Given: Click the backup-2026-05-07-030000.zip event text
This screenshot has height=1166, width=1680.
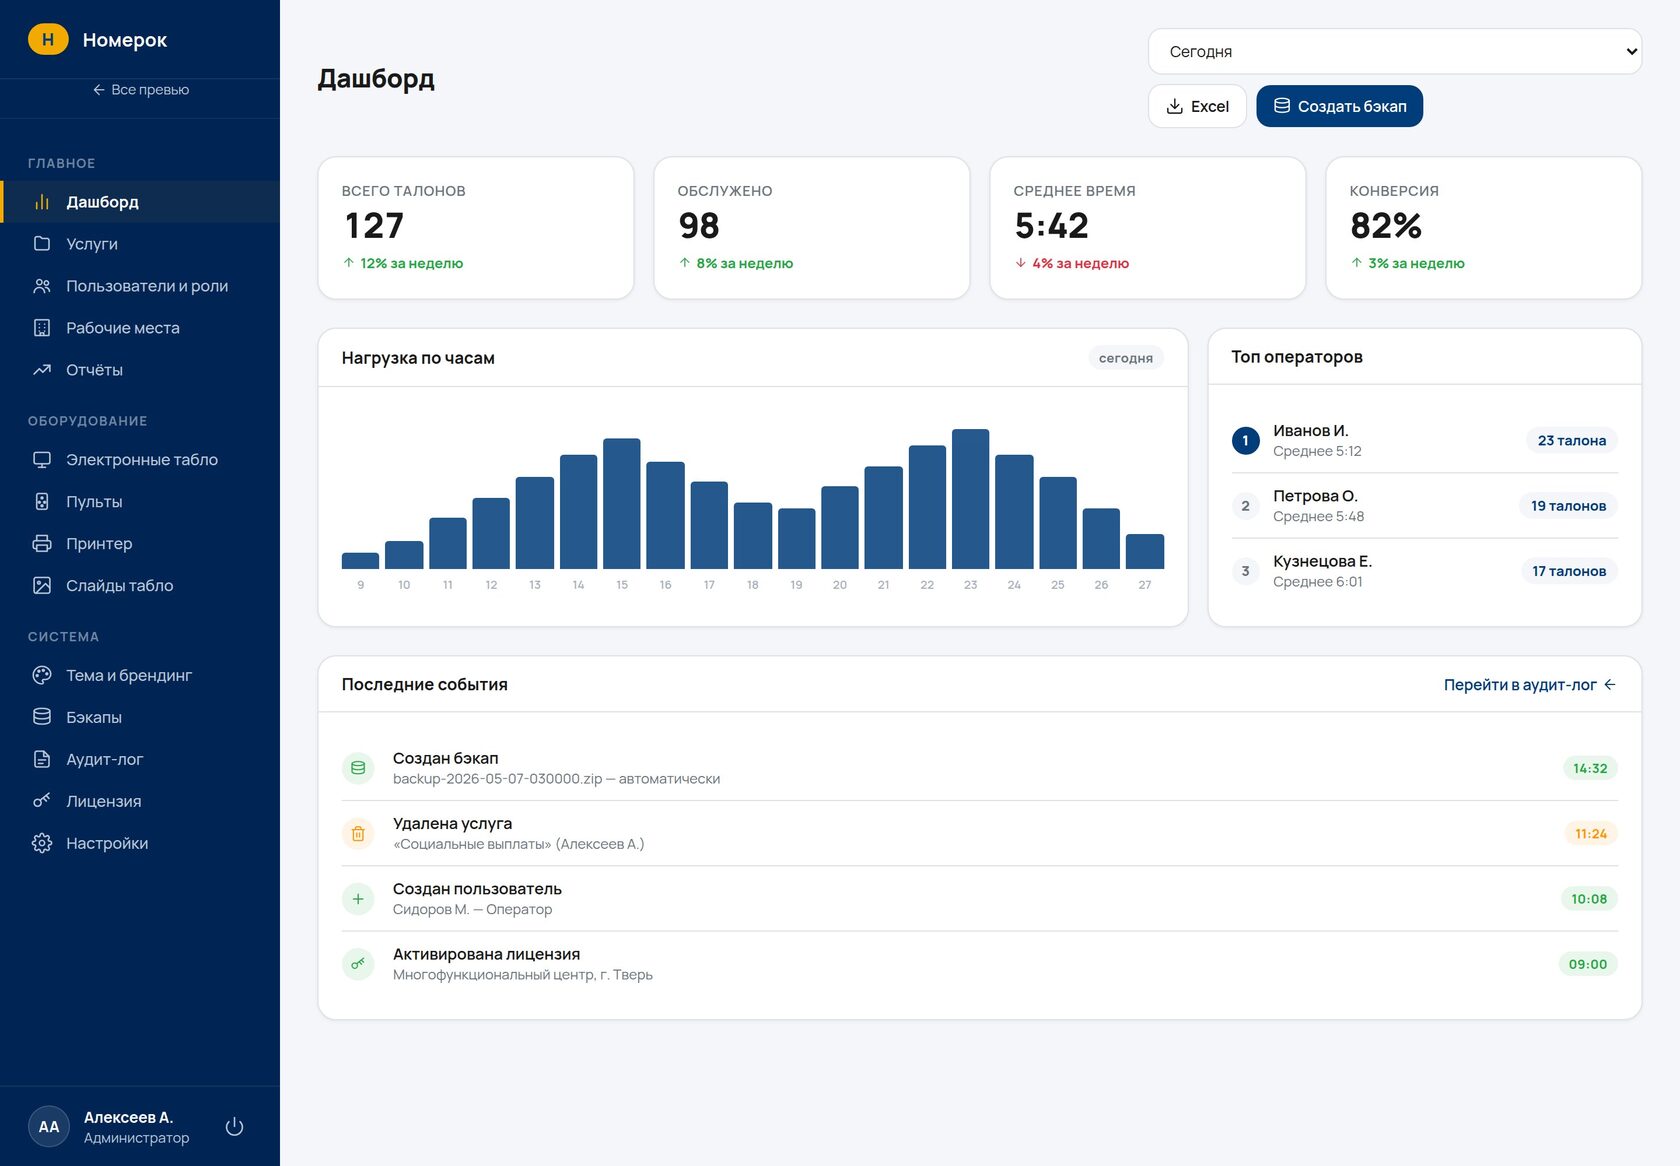Looking at the screenshot, I should click(556, 779).
